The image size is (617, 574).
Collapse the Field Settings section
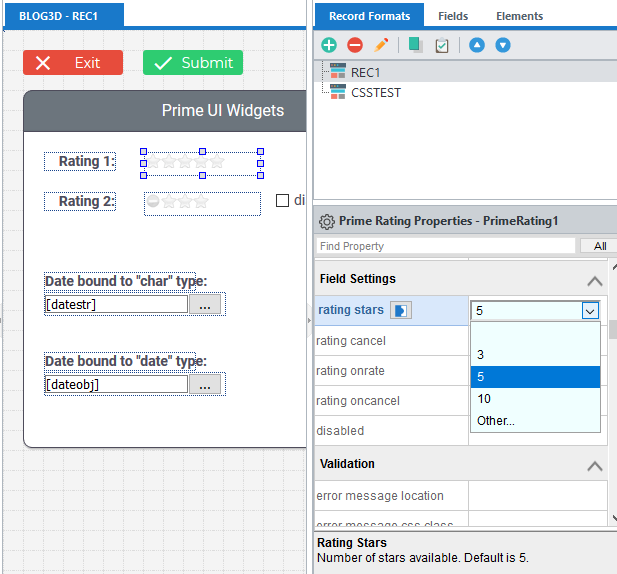point(595,281)
